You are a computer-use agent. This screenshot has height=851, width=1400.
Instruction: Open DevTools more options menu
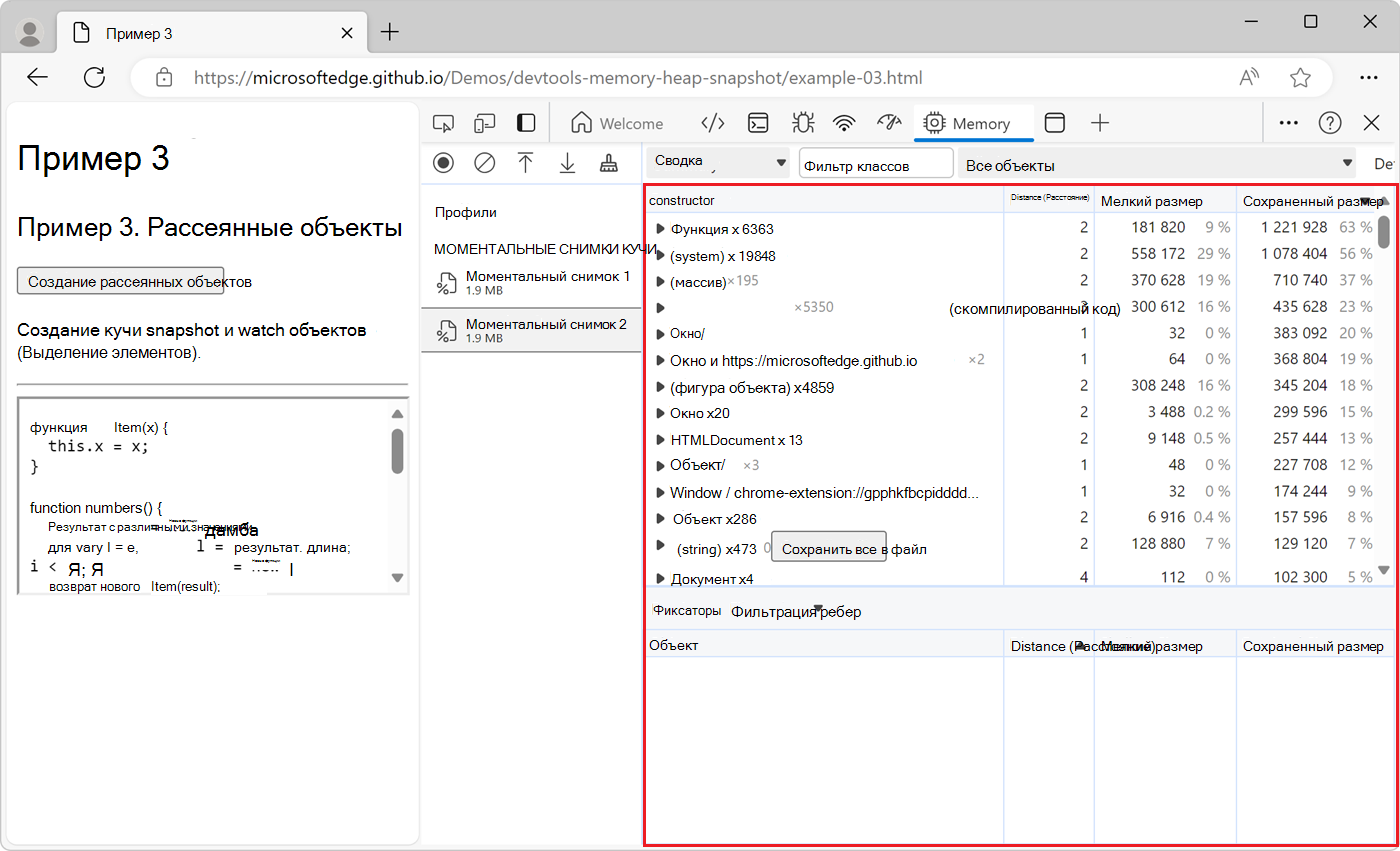(1289, 123)
